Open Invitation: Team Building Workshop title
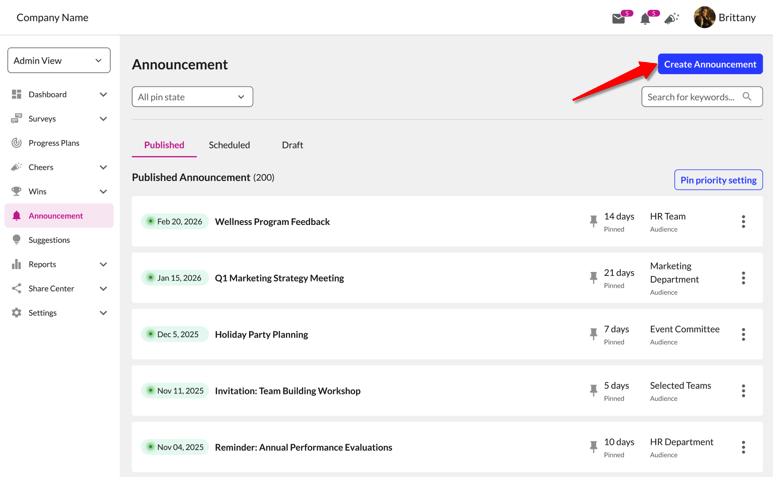 click(x=287, y=391)
